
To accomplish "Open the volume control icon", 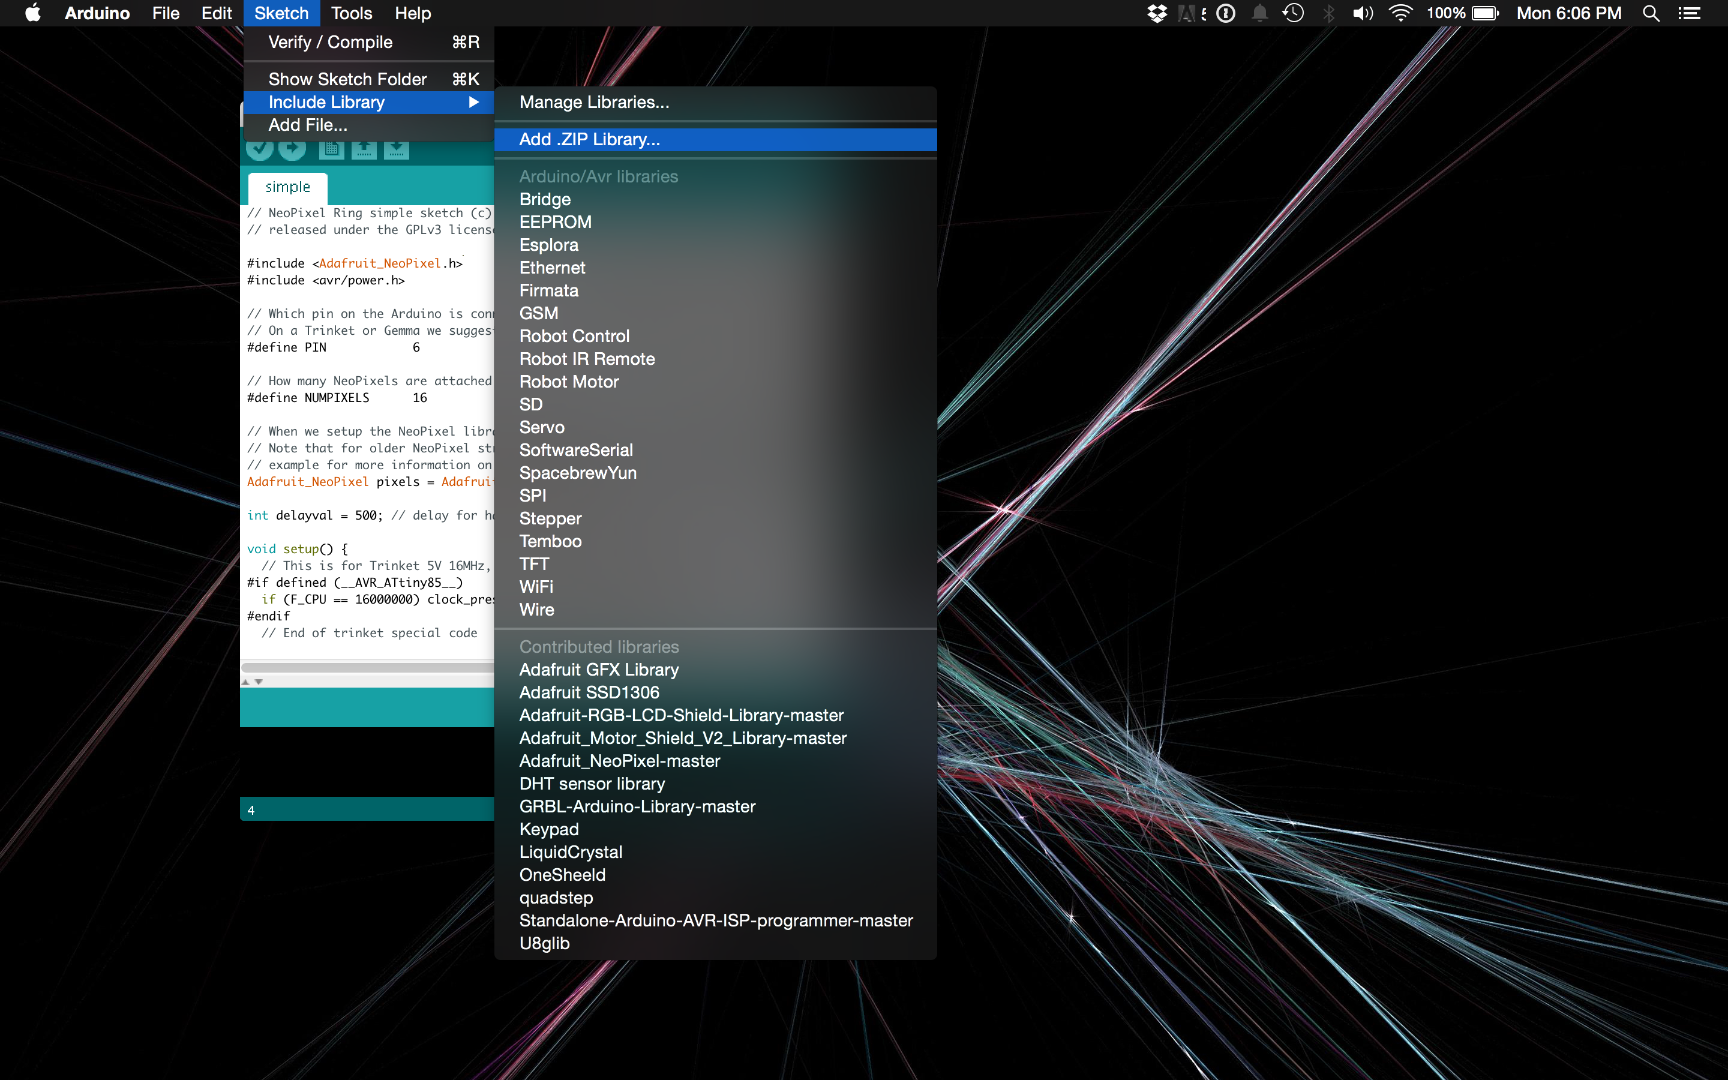I will click(x=1363, y=13).
